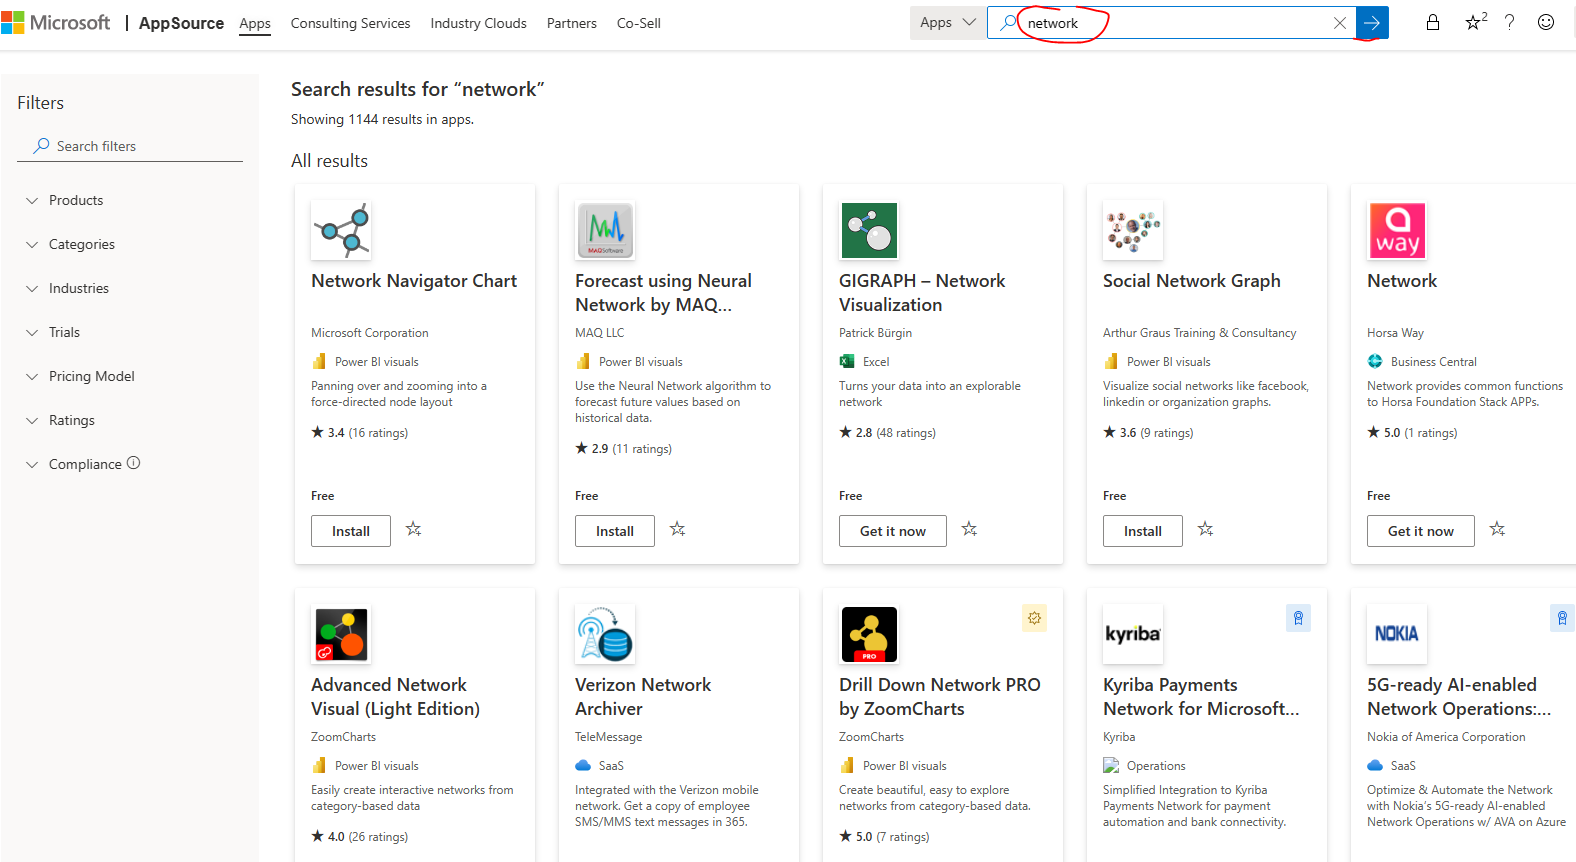1576x862 pixels.
Task: Open the sign-in lock icon
Action: click(x=1433, y=22)
